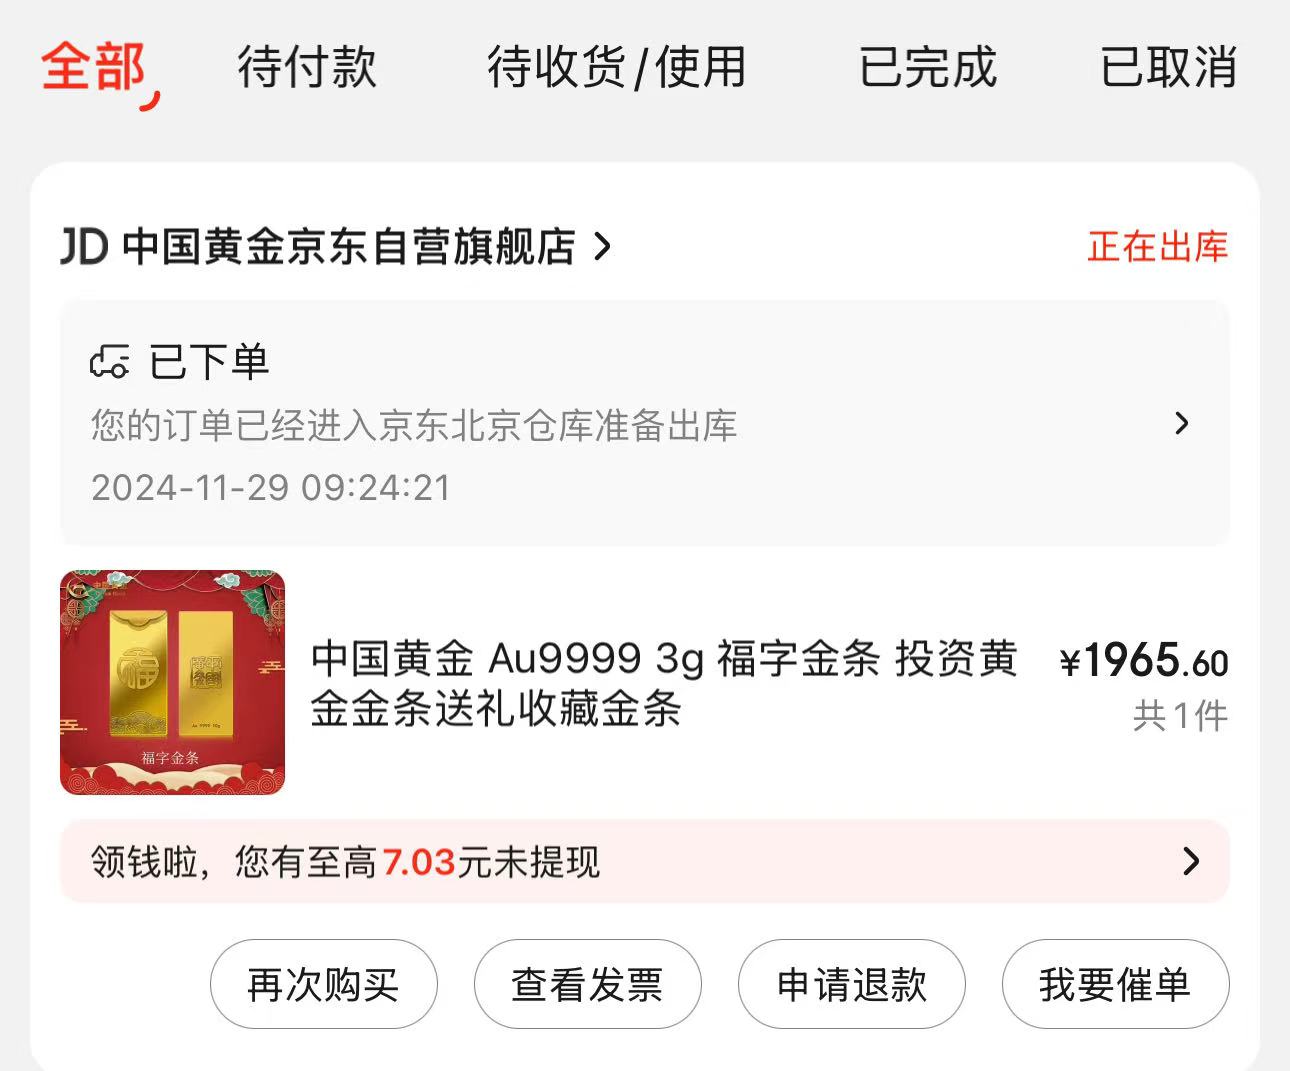Go to the 已完成 tab

point(928,68)
